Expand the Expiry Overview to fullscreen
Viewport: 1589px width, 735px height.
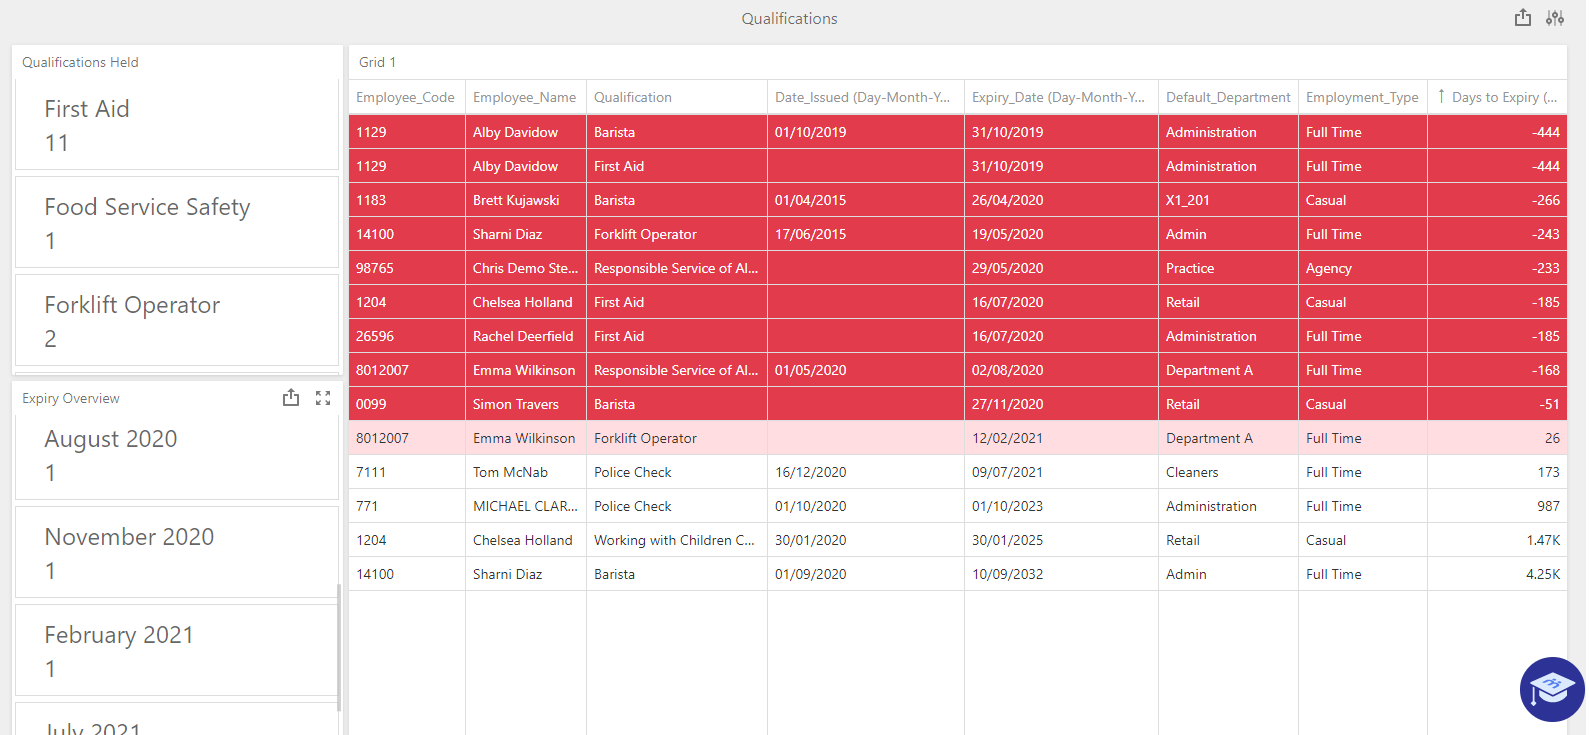323,398
